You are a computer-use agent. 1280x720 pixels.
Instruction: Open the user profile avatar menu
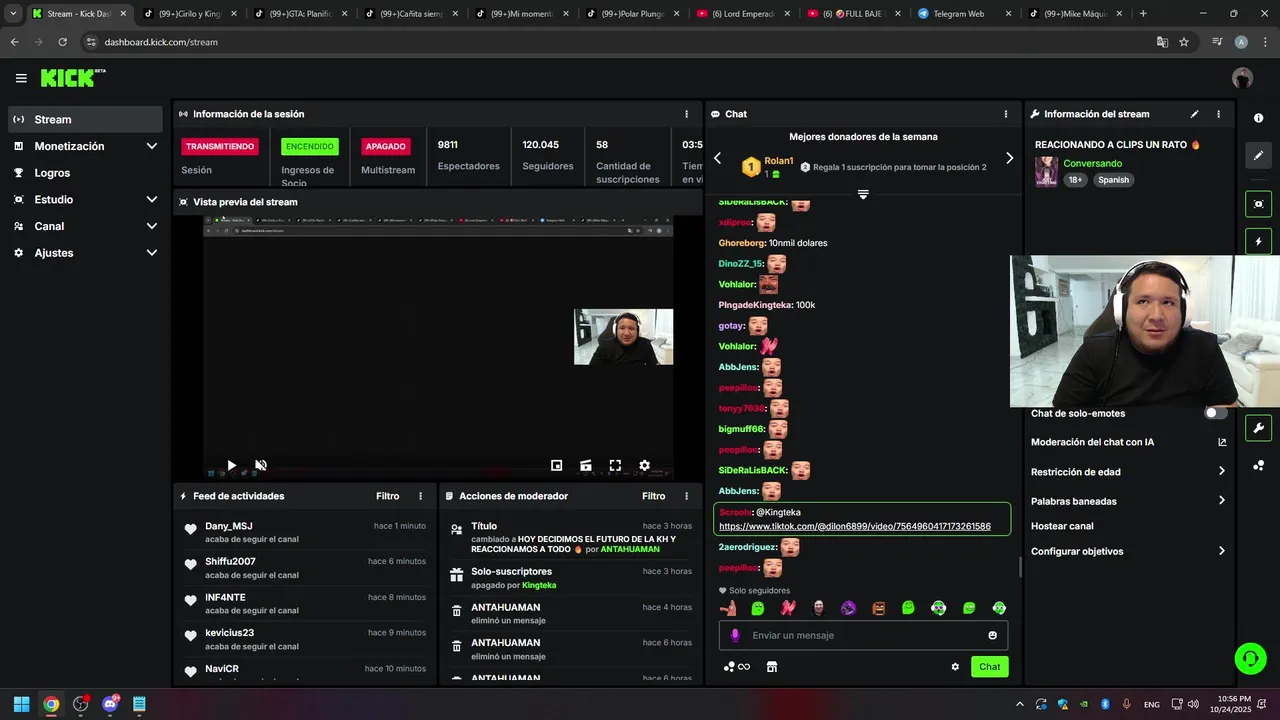(x=1242, y=78)
